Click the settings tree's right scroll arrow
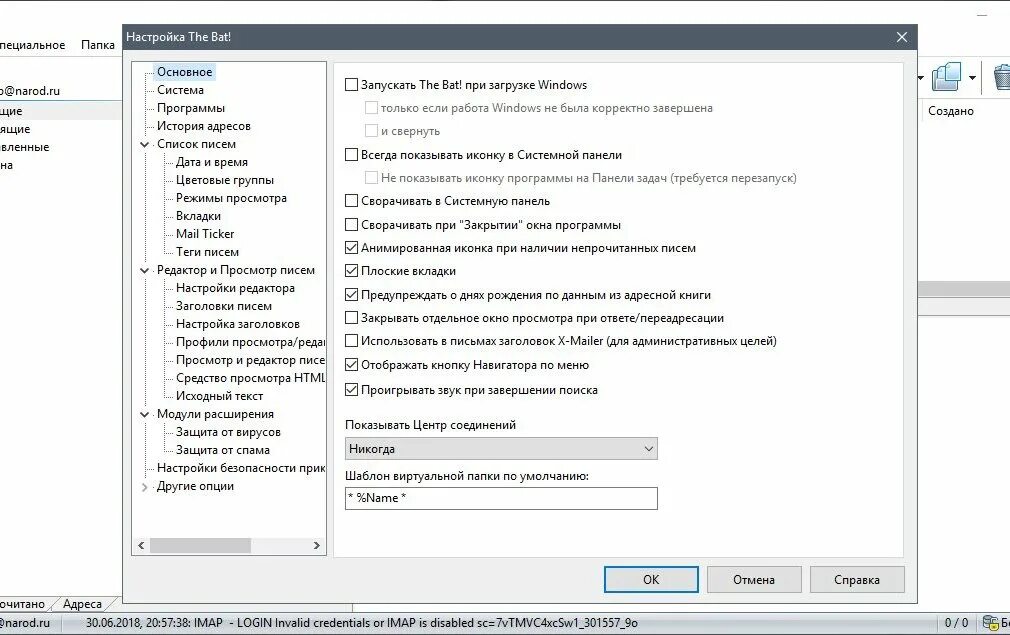Screen dimensions: 1010x635 coord(316,545)
